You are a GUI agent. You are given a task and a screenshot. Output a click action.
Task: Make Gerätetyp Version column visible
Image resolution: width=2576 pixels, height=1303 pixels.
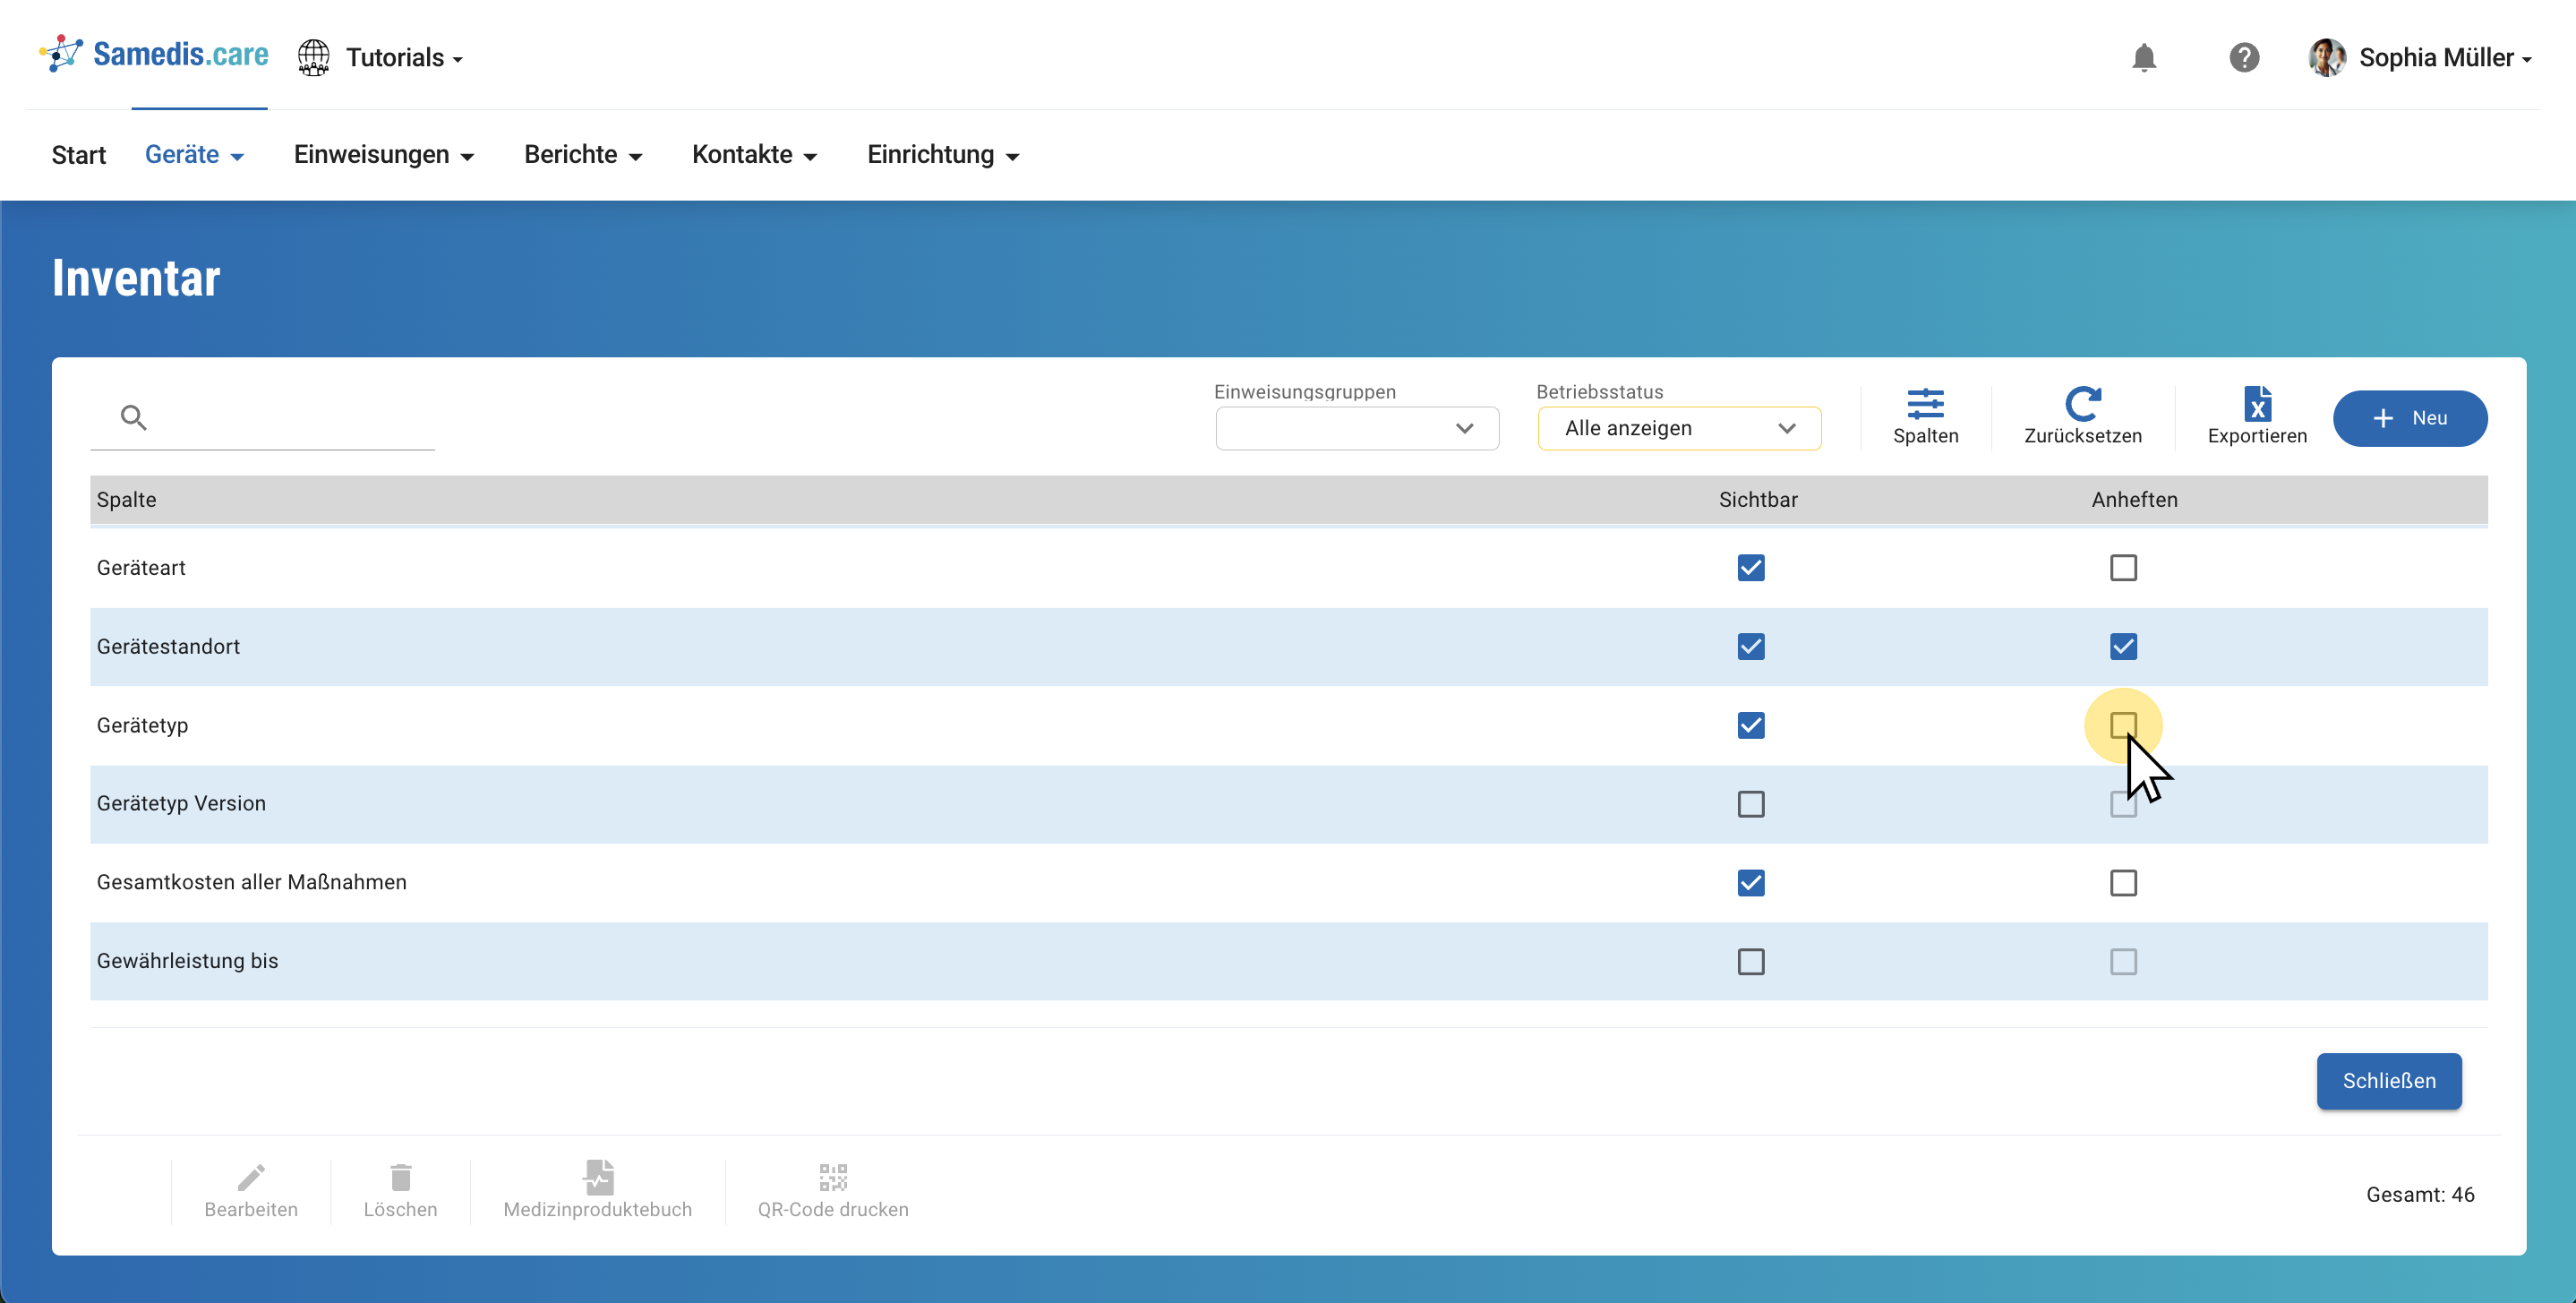coord(1750,804)
